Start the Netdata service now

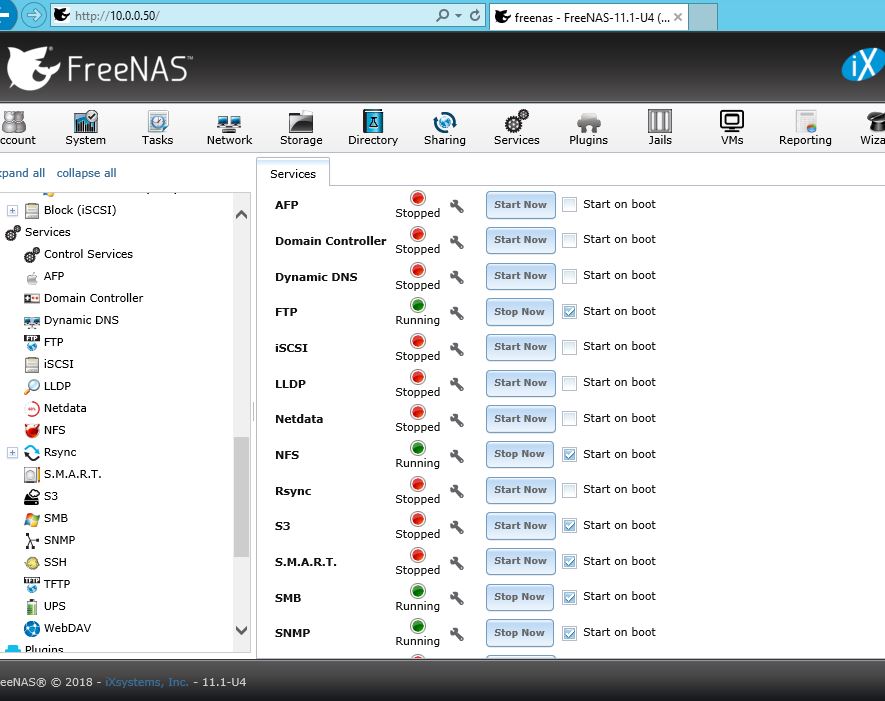pos(520,419)
